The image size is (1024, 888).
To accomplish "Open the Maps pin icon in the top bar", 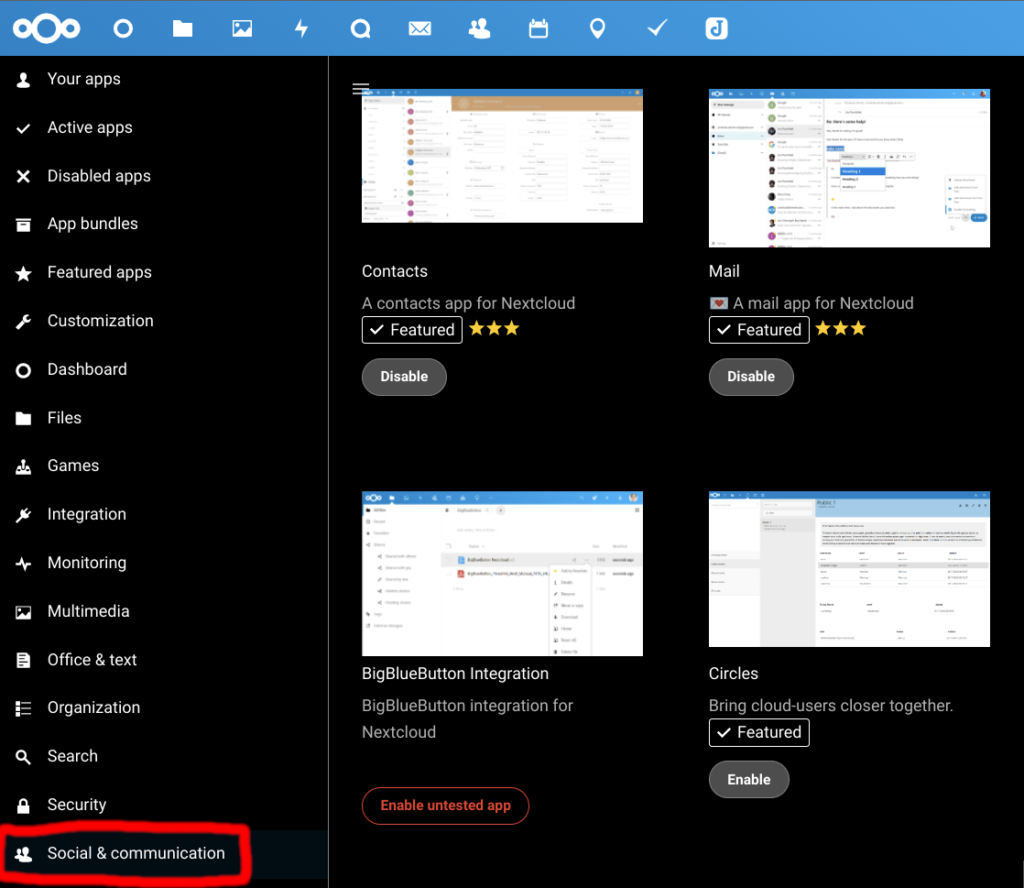I will [598, 28].
